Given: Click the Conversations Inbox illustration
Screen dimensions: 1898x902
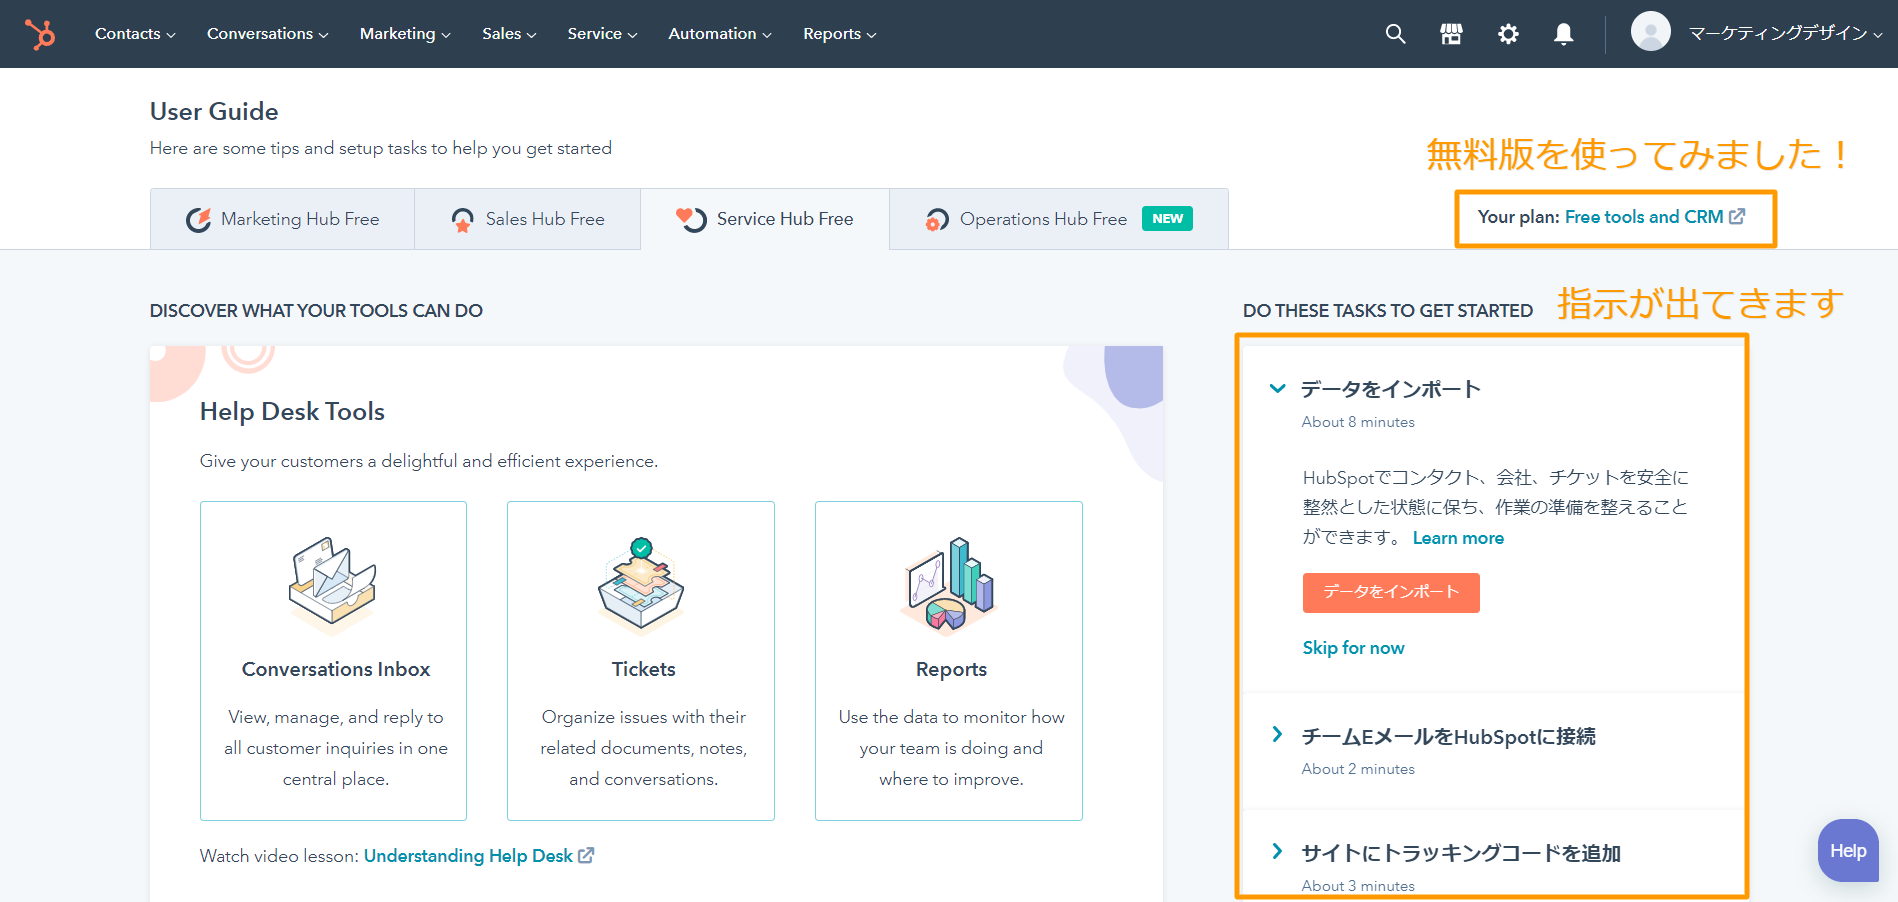Looking at the screenshot, I should (332, 585).
